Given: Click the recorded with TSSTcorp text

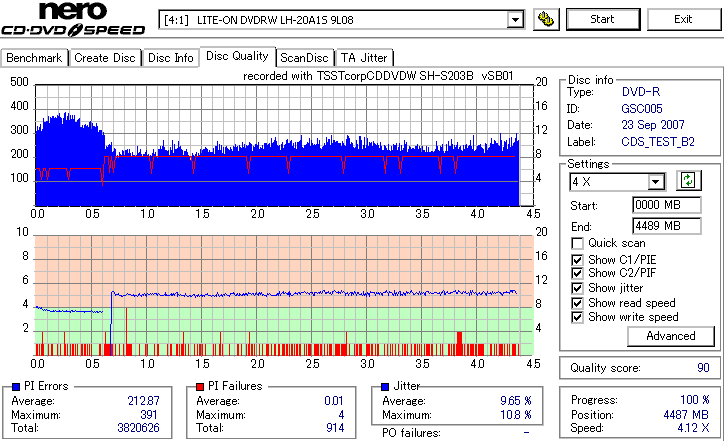Looking at the screenshot, I should pyautogui.click(x=378, y=76).
